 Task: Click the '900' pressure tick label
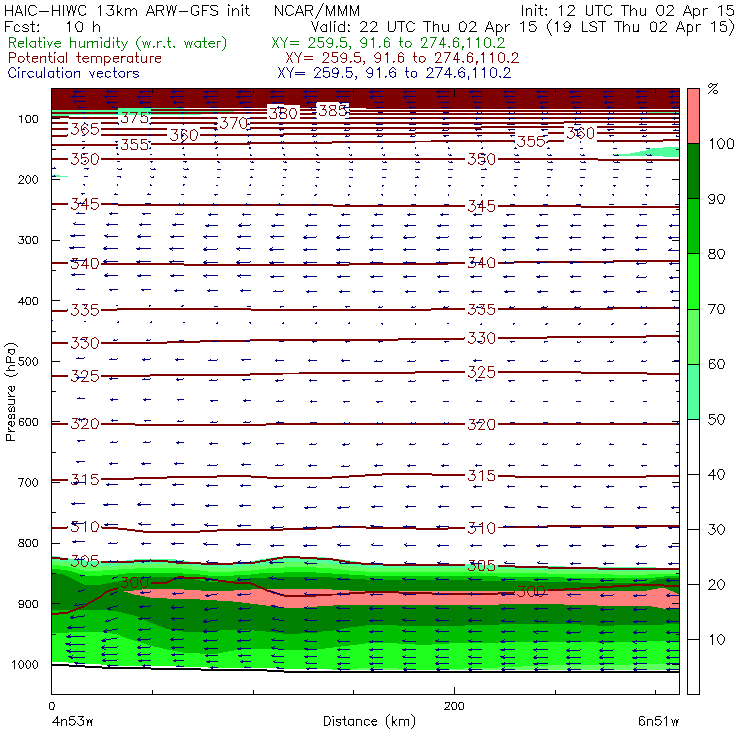point(28,604)
